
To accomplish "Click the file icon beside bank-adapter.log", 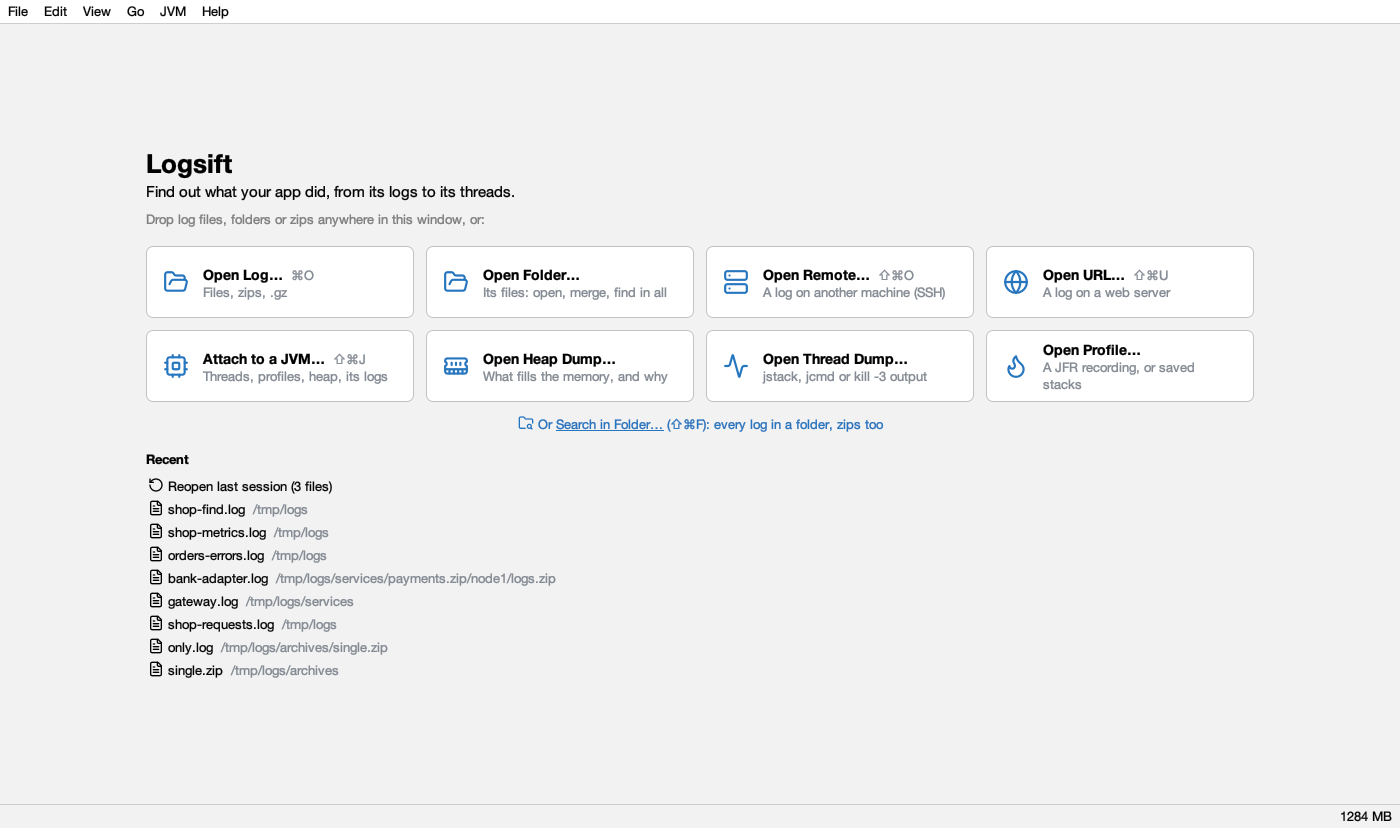I will 156,577.
